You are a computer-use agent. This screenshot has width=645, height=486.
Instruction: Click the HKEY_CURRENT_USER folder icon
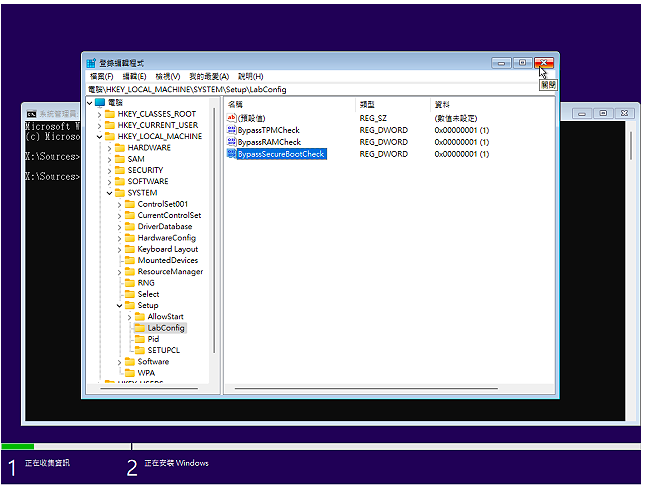tap(110, 125)
